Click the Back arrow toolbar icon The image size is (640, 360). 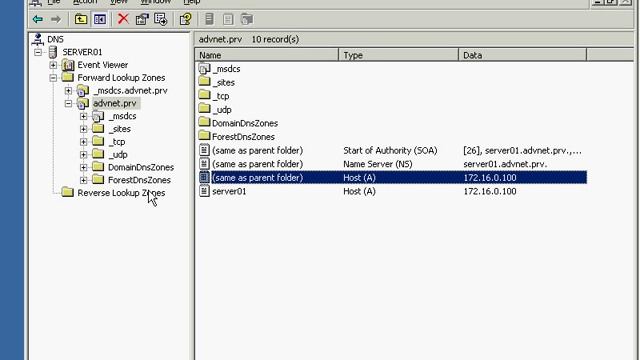coord(38,19)
